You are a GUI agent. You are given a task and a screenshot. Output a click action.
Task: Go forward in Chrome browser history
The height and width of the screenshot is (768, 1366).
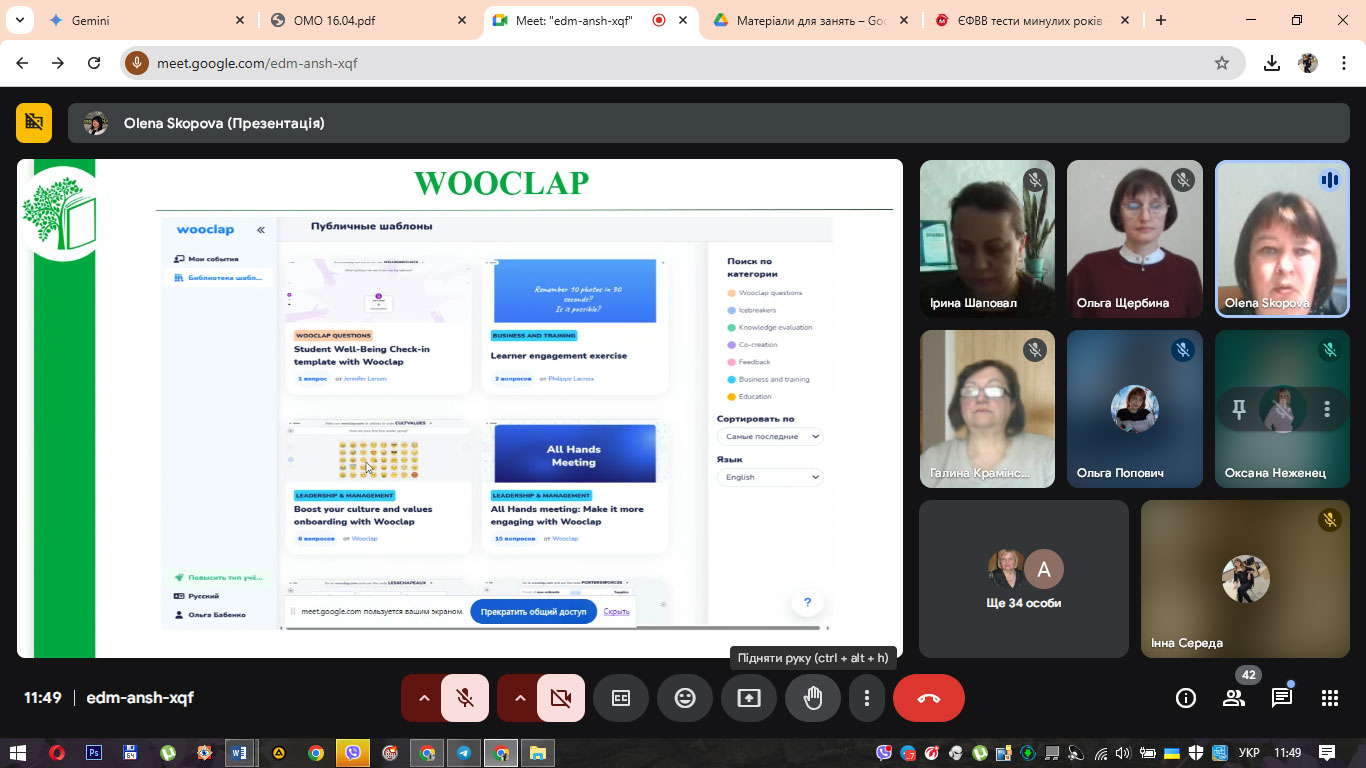coord(58,63)
